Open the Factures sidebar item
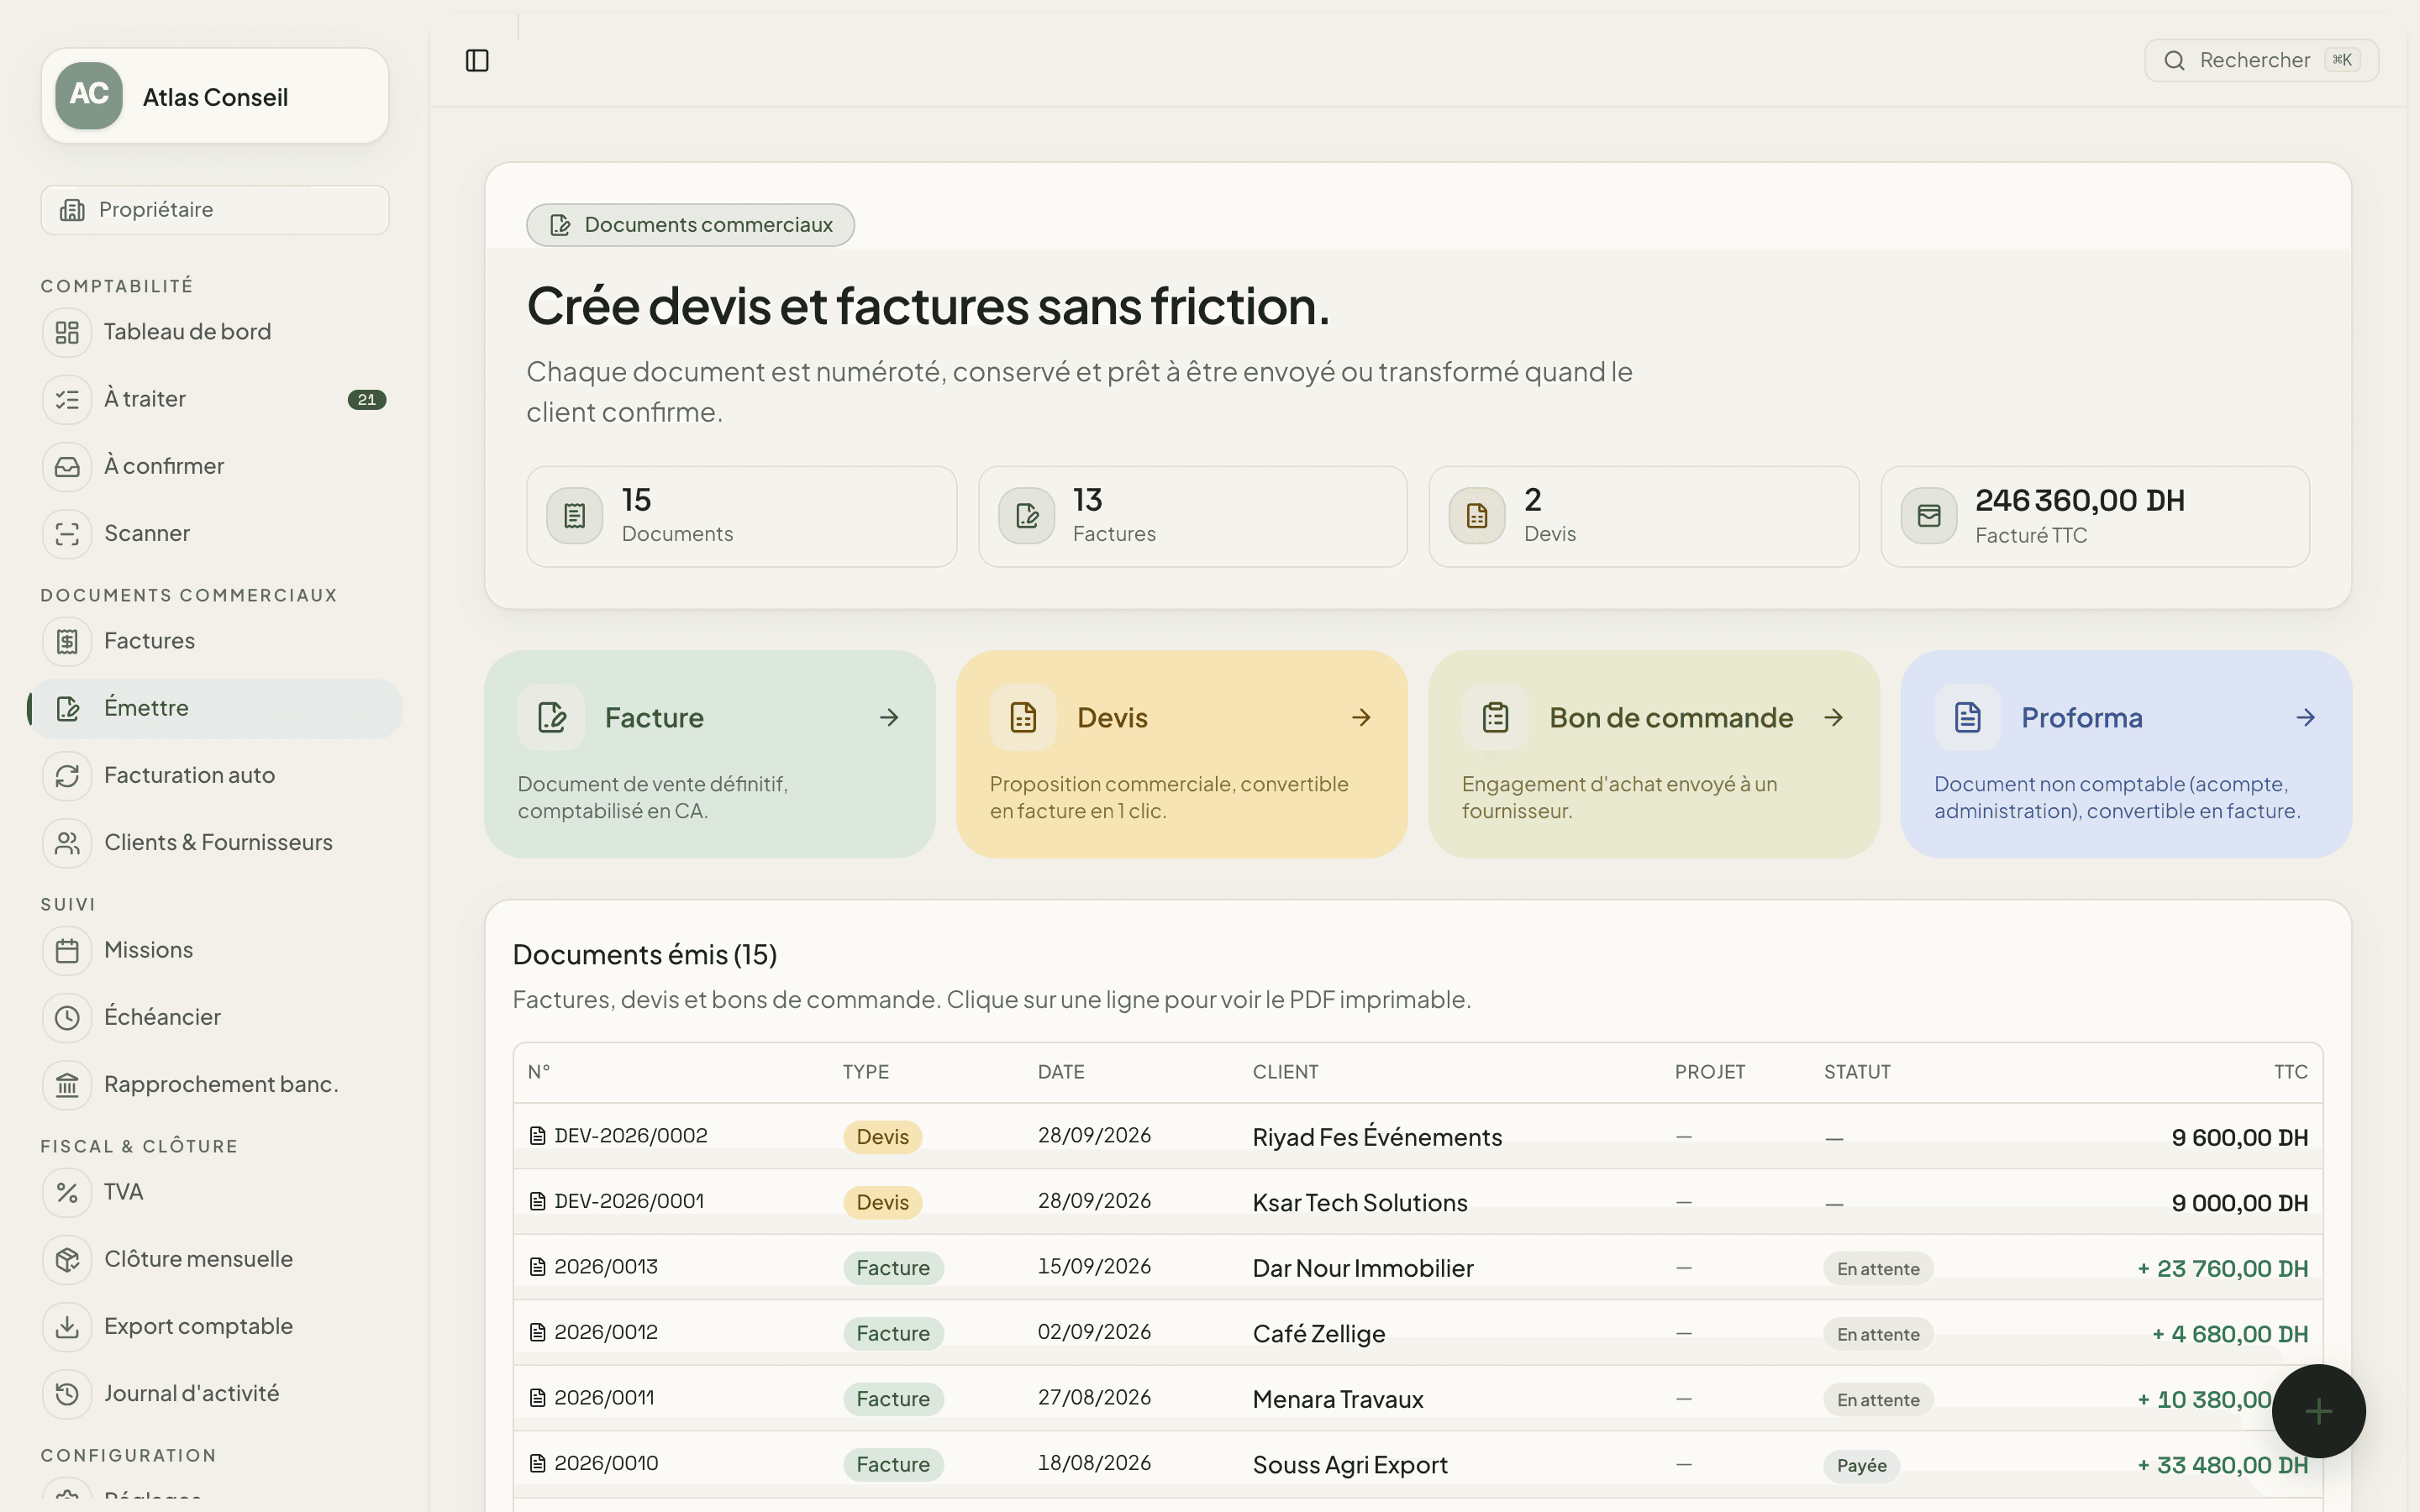Viewport: 2420px width, 1512px height. [215, 641]
